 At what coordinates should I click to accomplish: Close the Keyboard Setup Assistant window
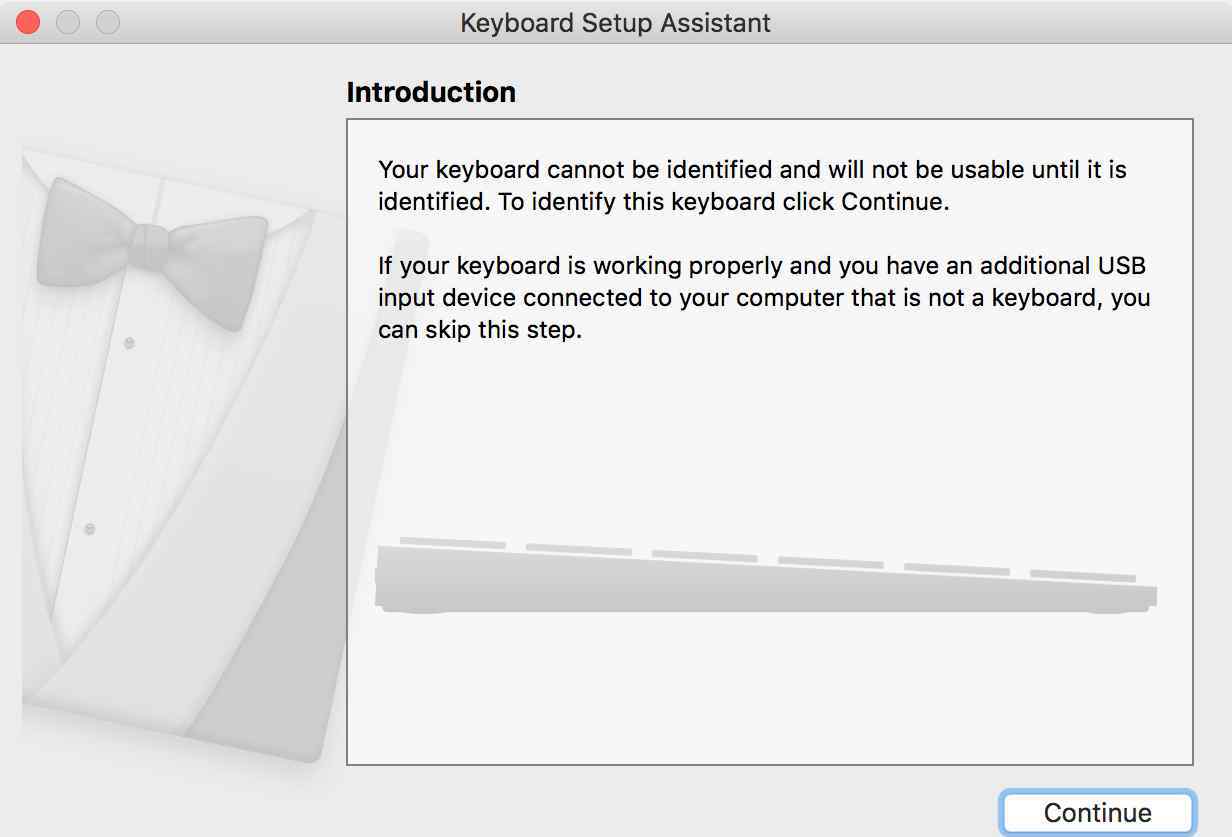point(28,22)
